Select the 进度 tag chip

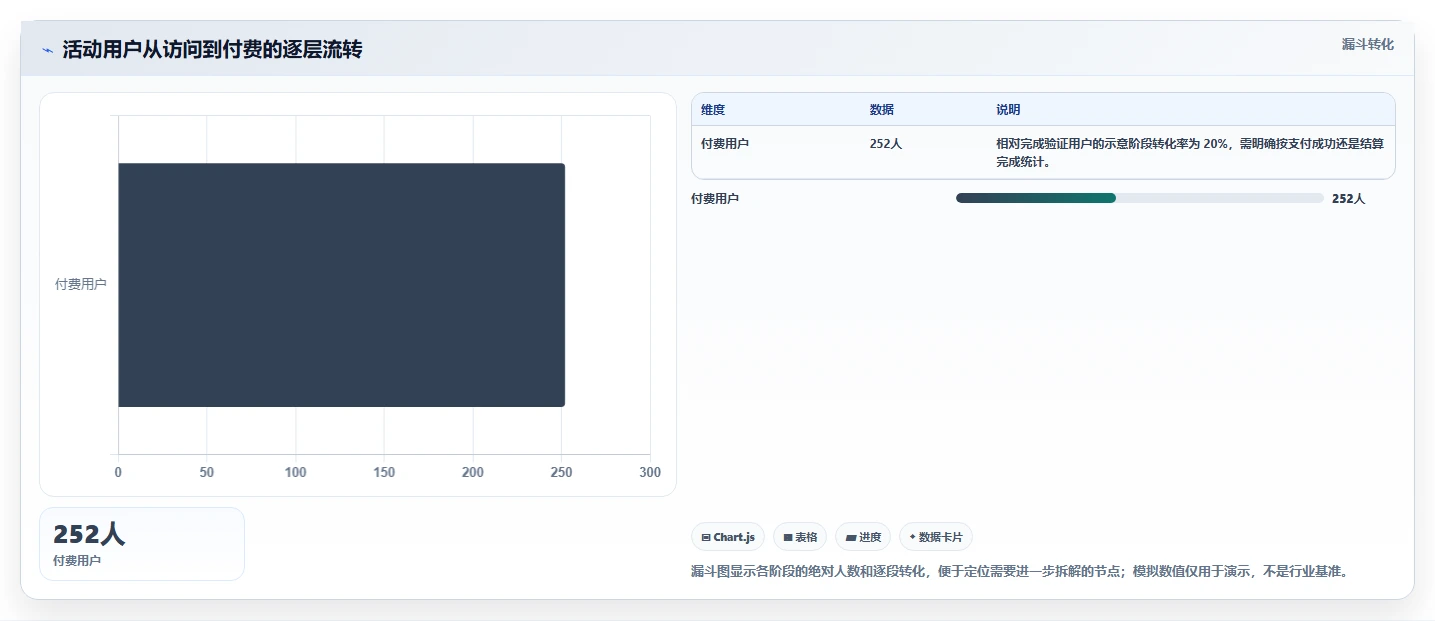click(x=863, y=537)
